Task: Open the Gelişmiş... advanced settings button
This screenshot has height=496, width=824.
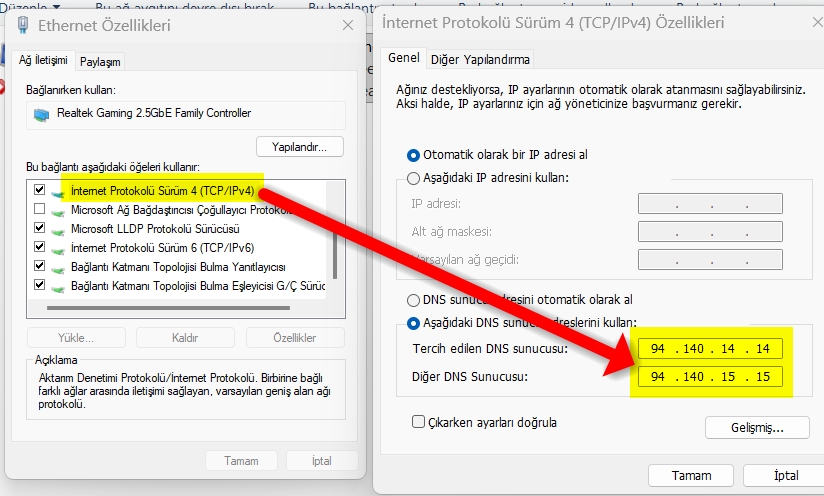Action: click(757, 428)
